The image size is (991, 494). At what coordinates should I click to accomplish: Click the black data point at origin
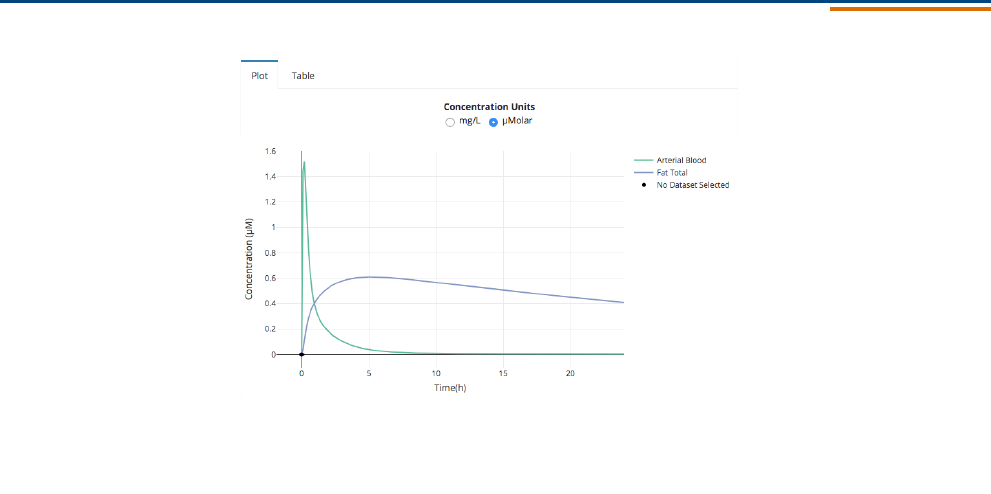click(x=302, y=354)
